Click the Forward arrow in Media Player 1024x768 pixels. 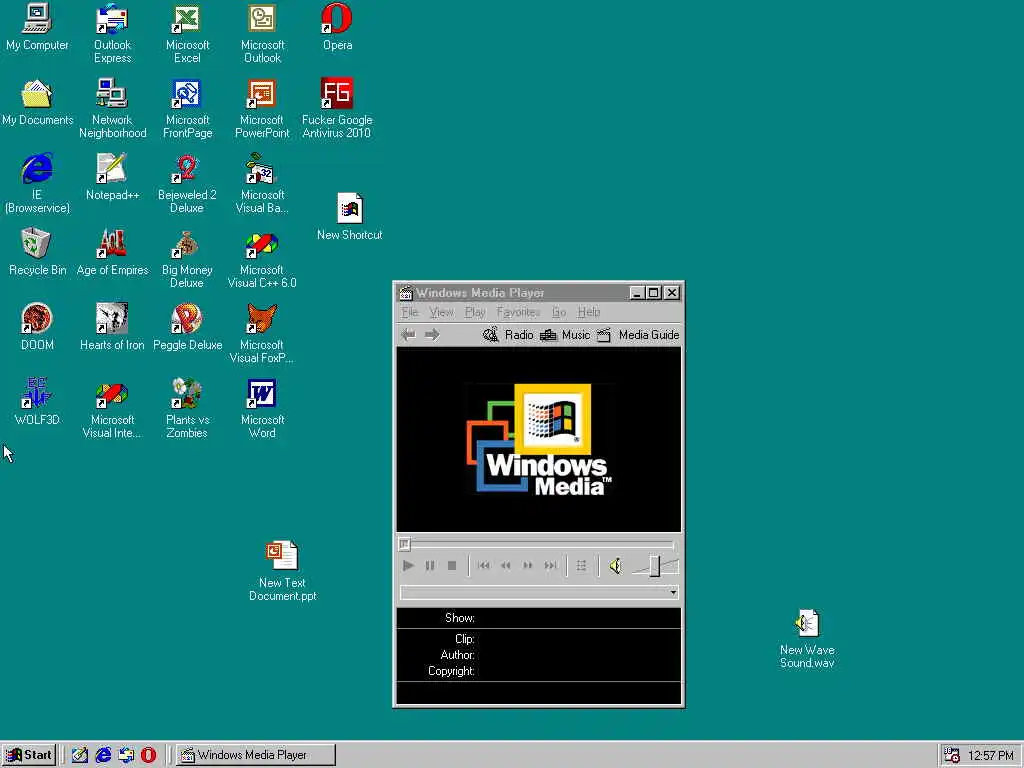(432, 335)
